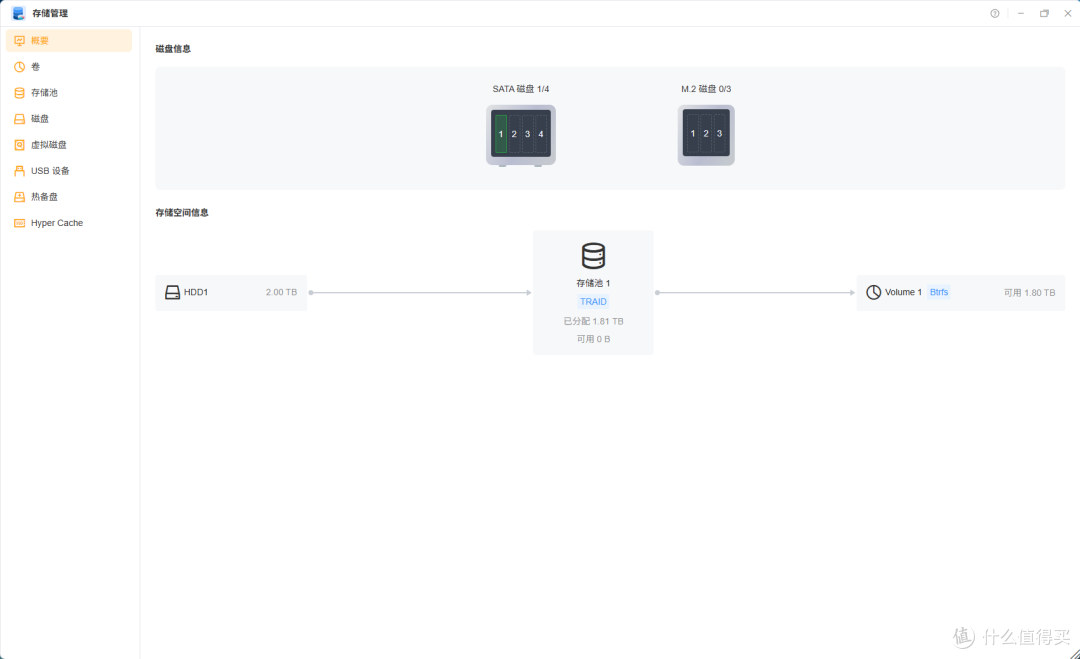Click the 可用 1.80 TB text on Volume 1
Image resolution: width=1080 pixels, height=659 pixels.
[x=1029, y=293]
